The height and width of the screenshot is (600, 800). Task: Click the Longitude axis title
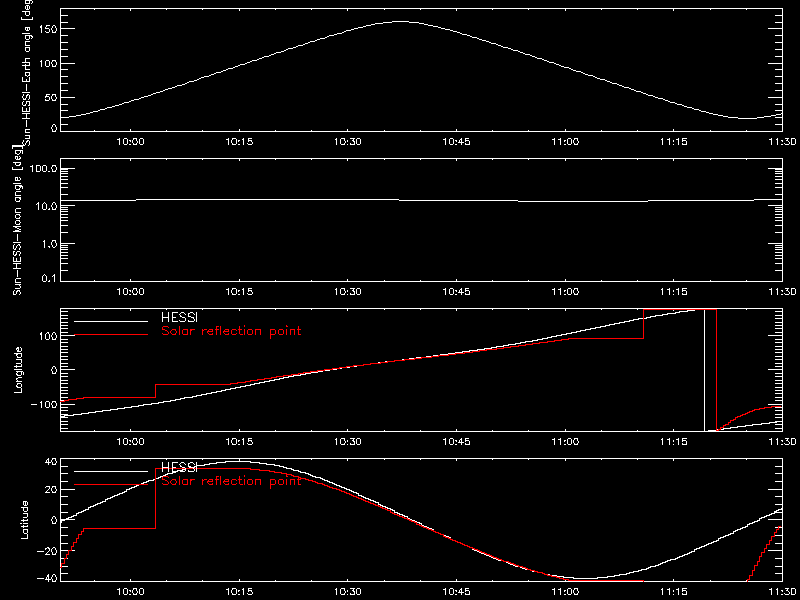point(17,369)
